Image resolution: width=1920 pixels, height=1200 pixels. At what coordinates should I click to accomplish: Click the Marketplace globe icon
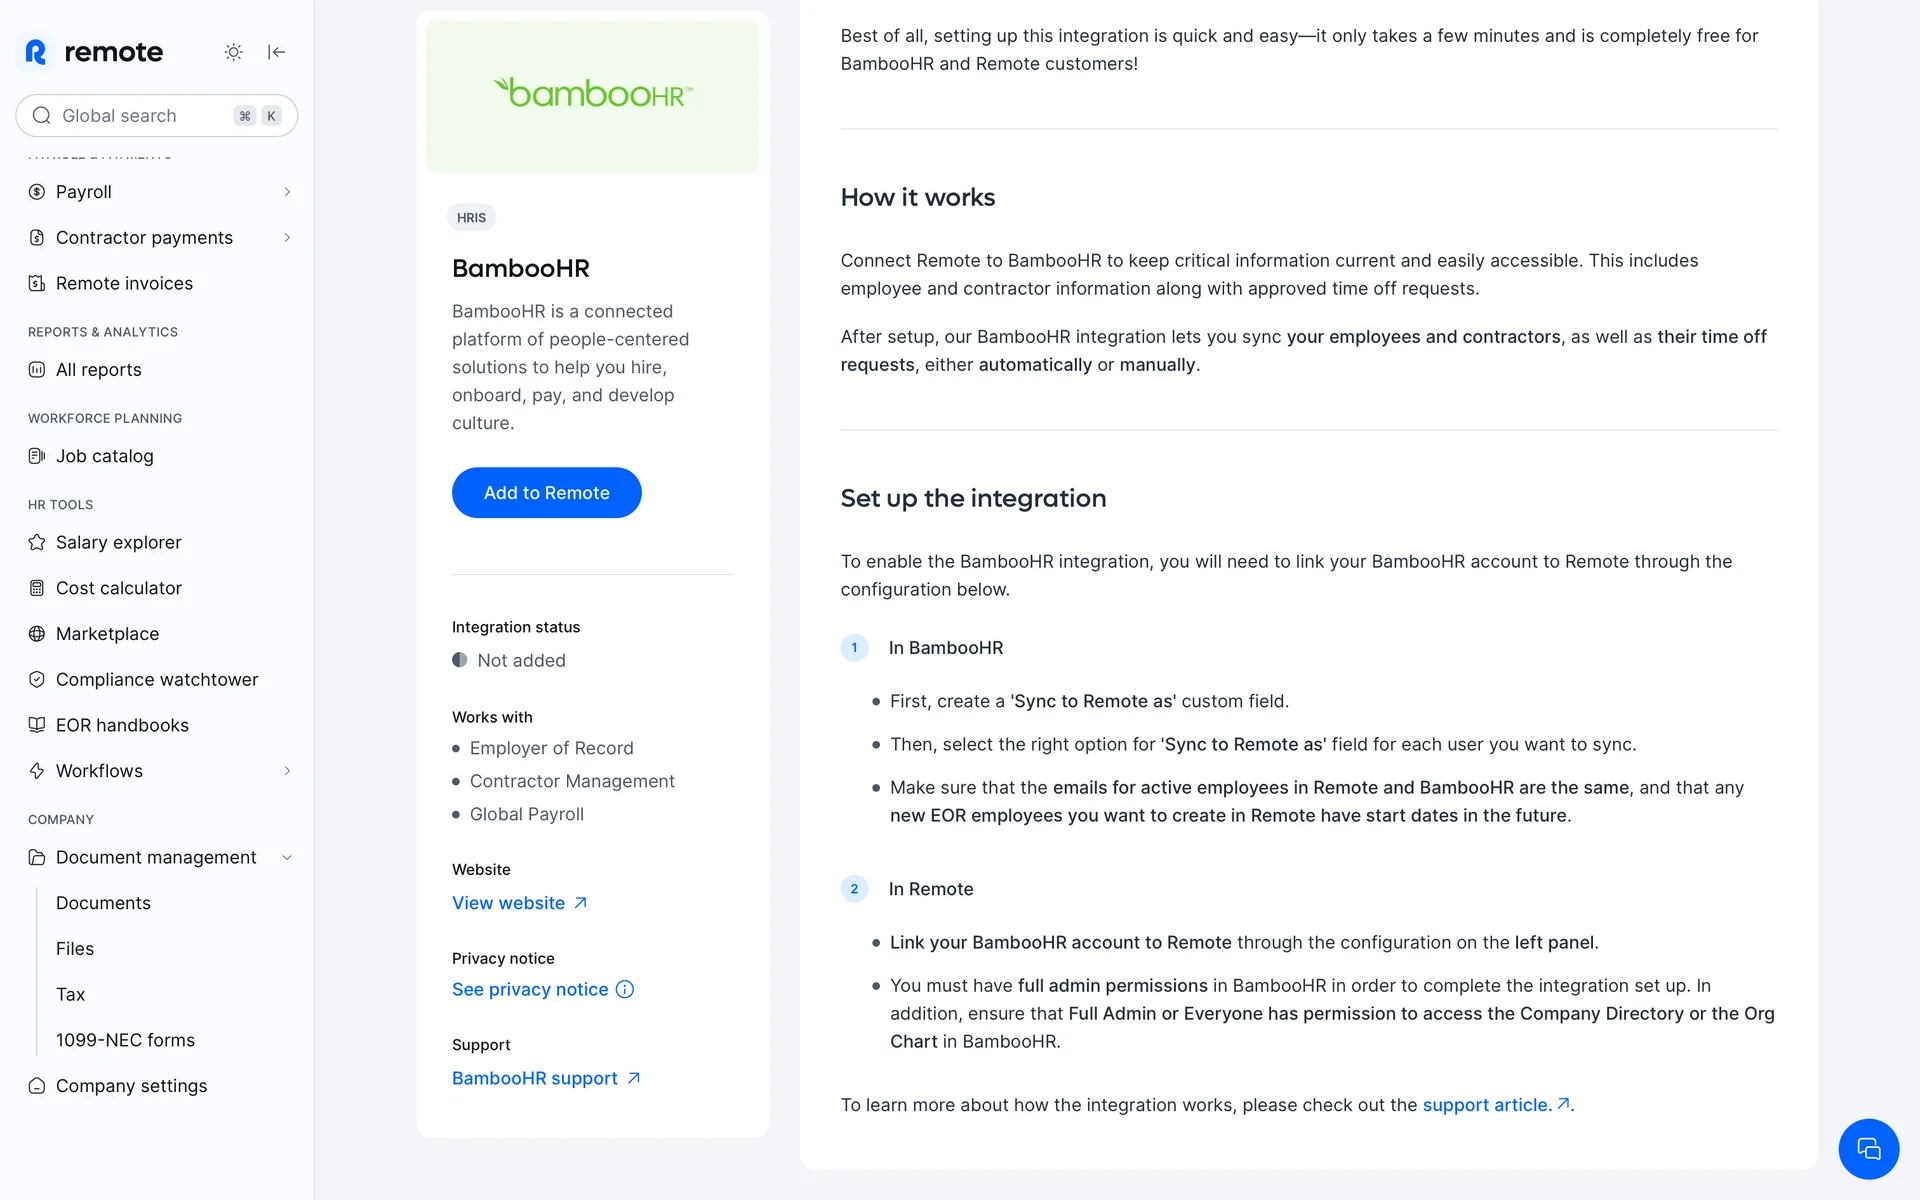37,634
